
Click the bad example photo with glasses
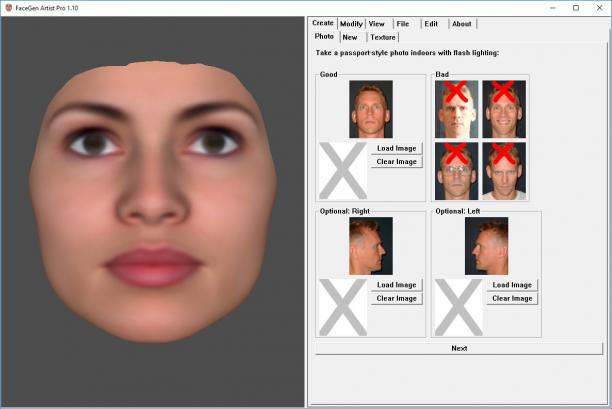[x=457, y=171]
